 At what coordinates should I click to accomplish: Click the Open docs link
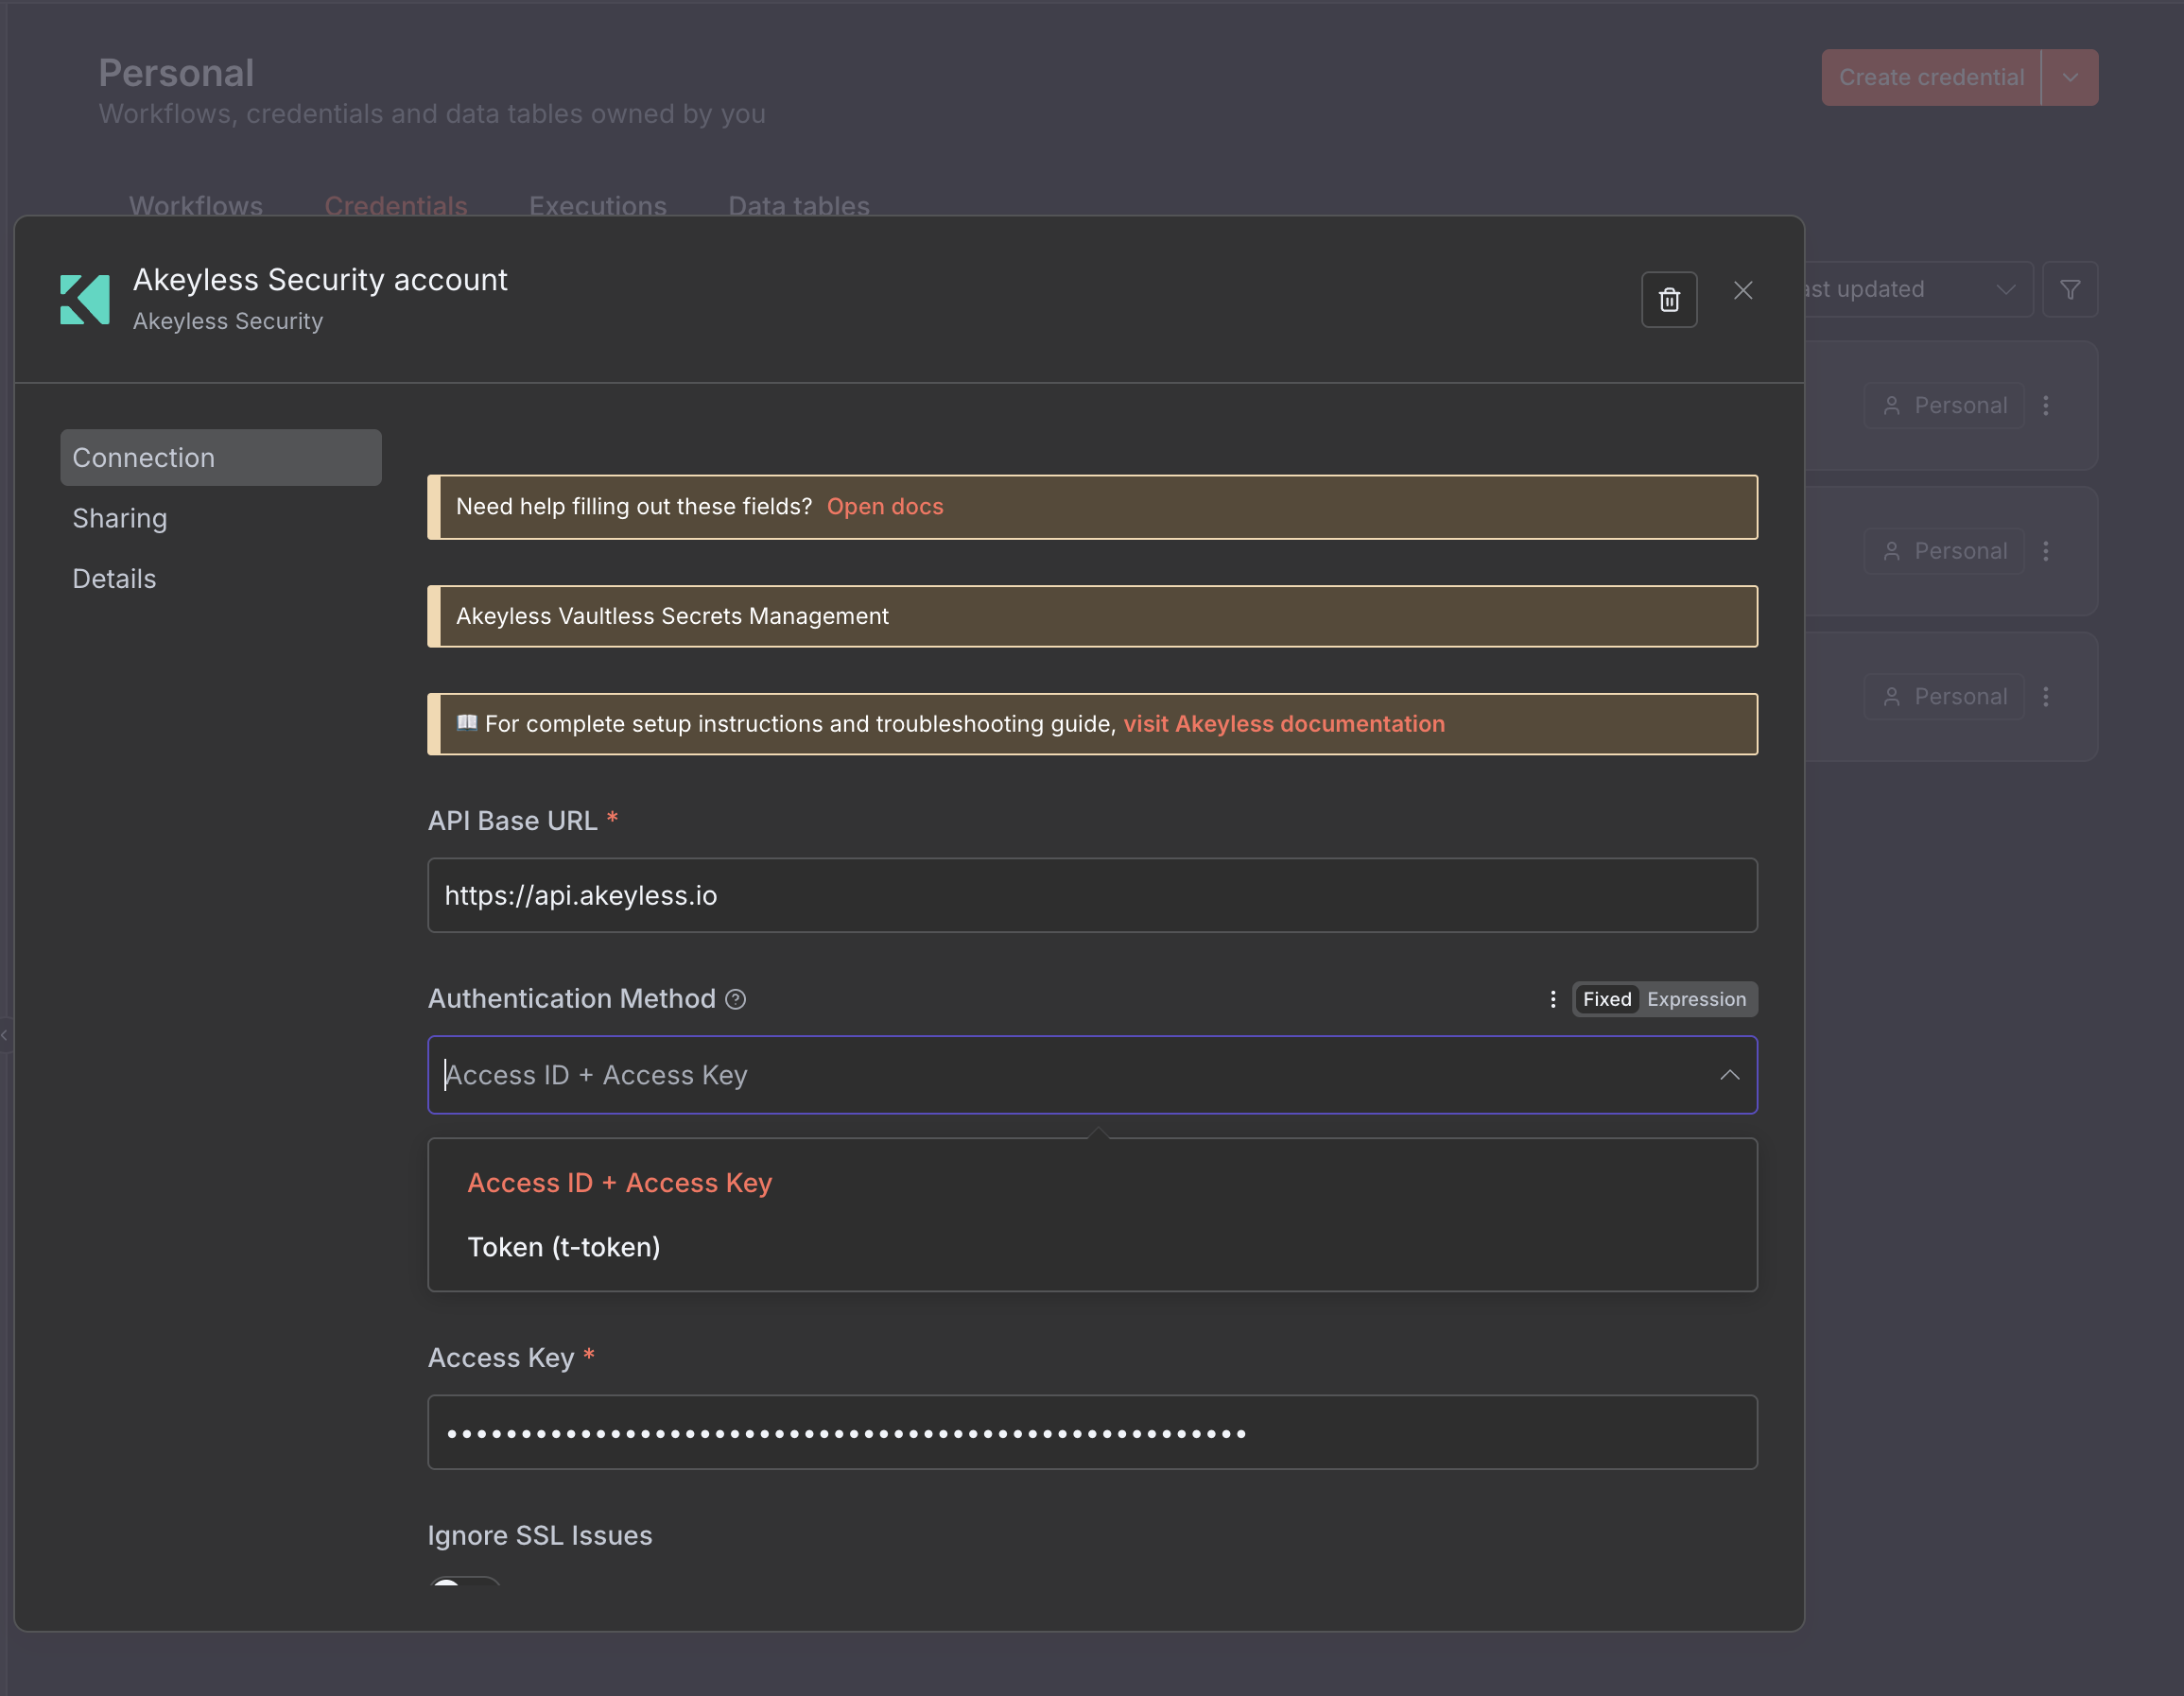point(884,506)
